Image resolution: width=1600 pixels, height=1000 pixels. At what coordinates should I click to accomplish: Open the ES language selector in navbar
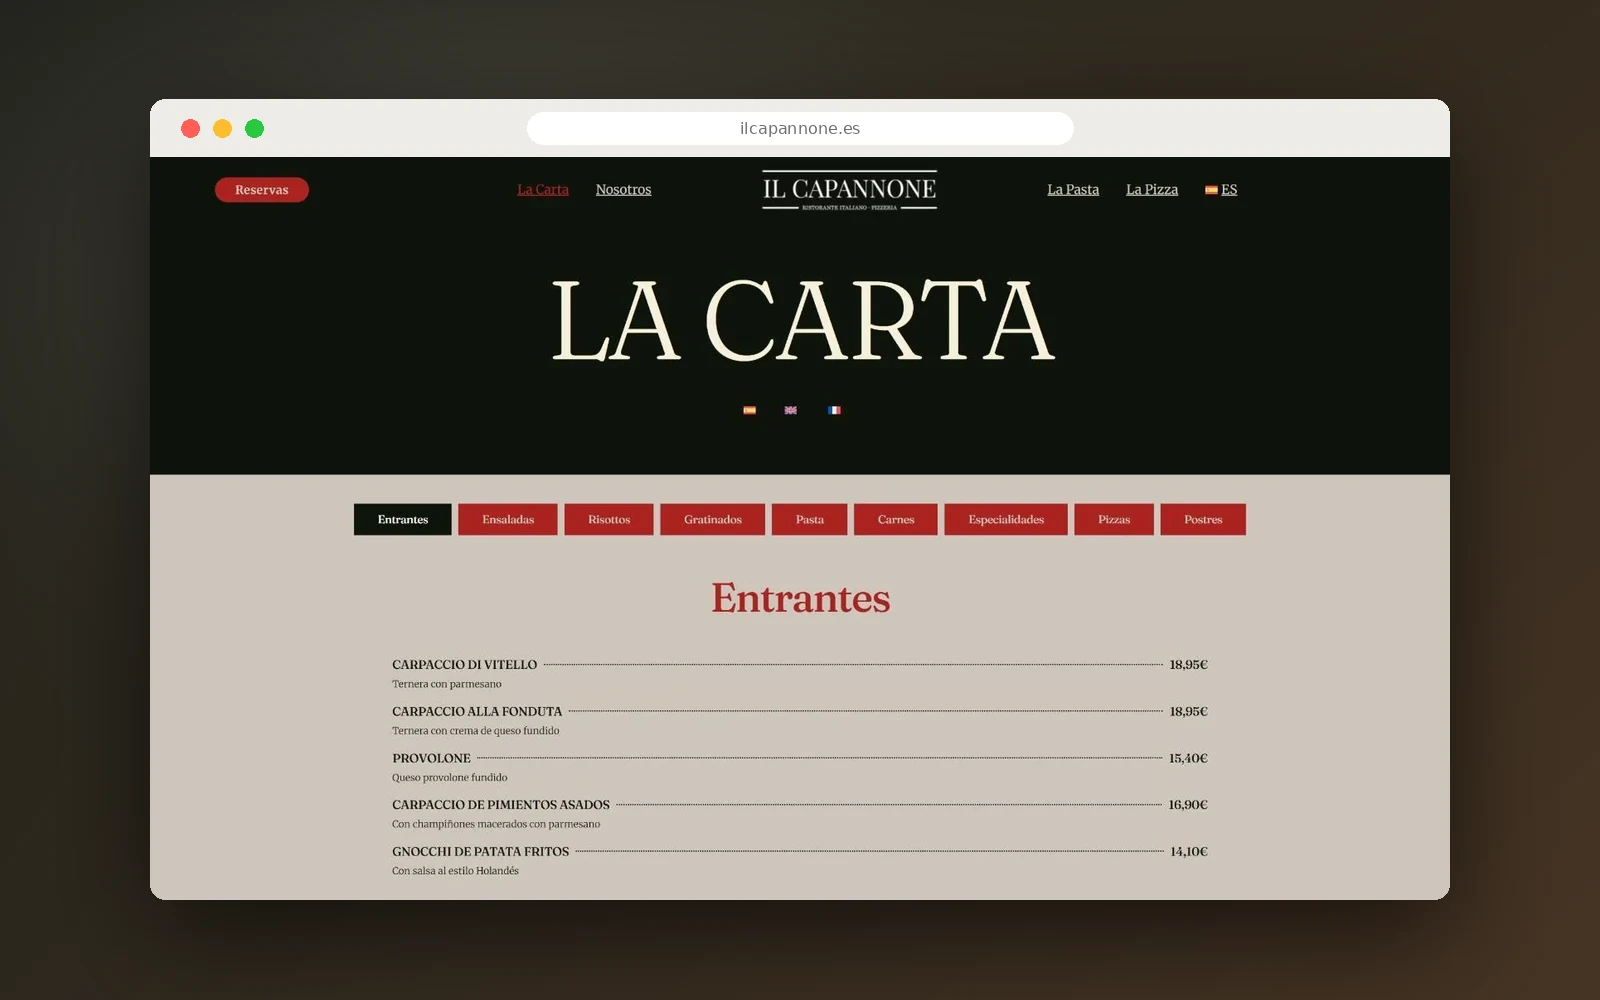click(1221, 189)
